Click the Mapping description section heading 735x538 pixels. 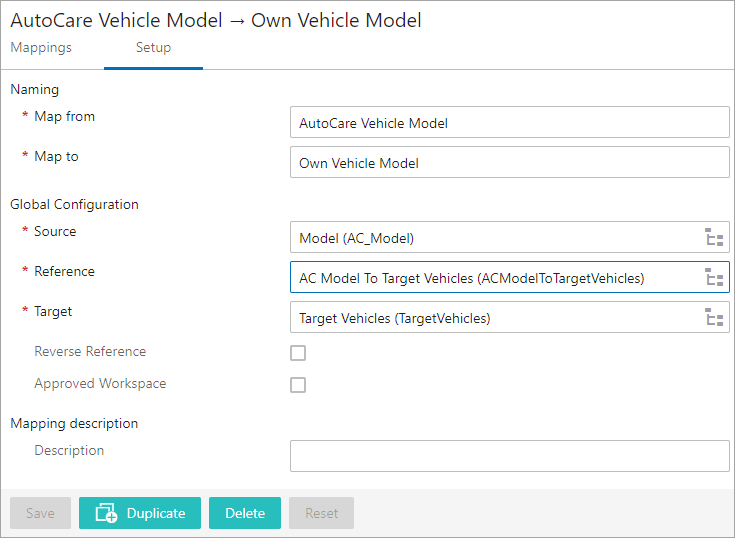tap(74, 423)
